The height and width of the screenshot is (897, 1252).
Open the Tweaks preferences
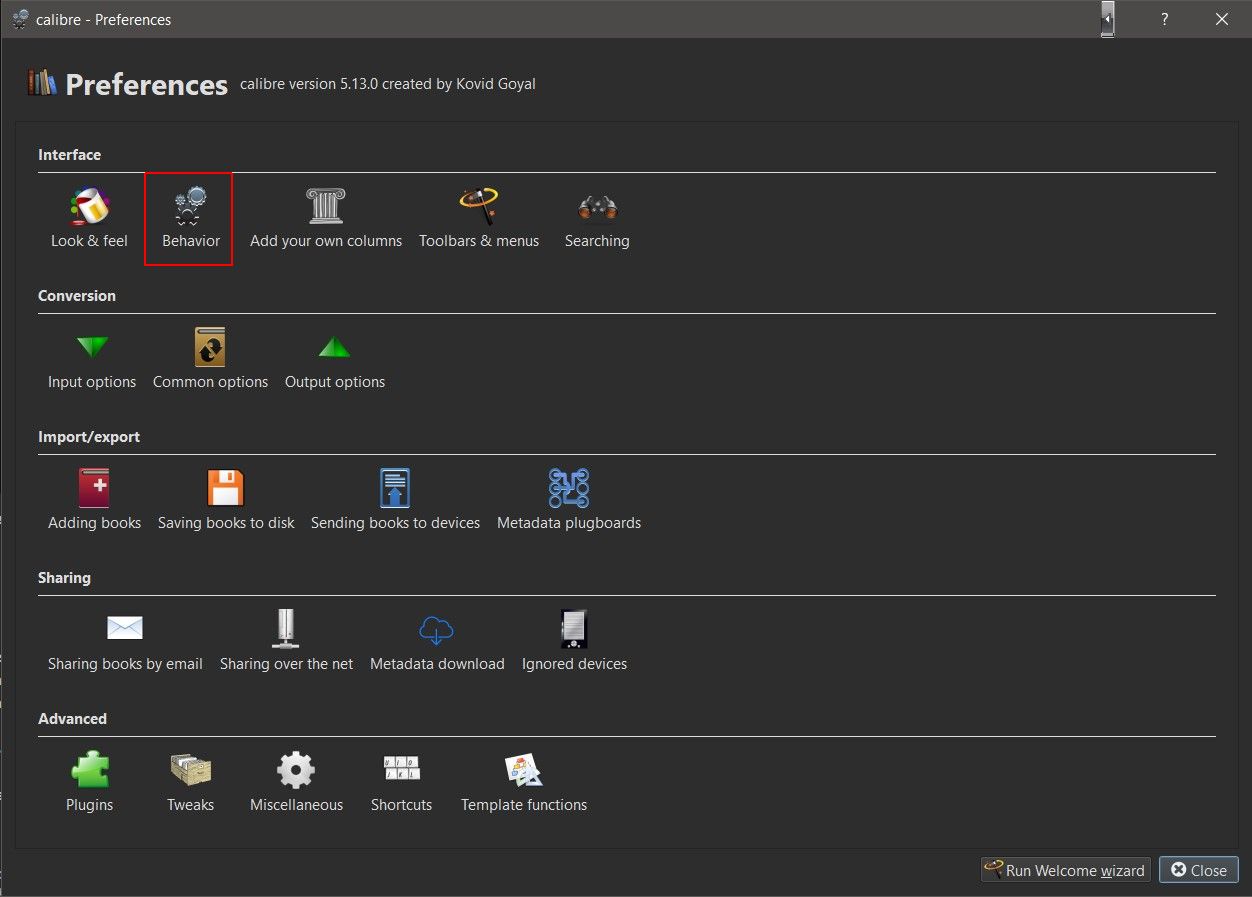pyautogui.click(x=190, y=783)
